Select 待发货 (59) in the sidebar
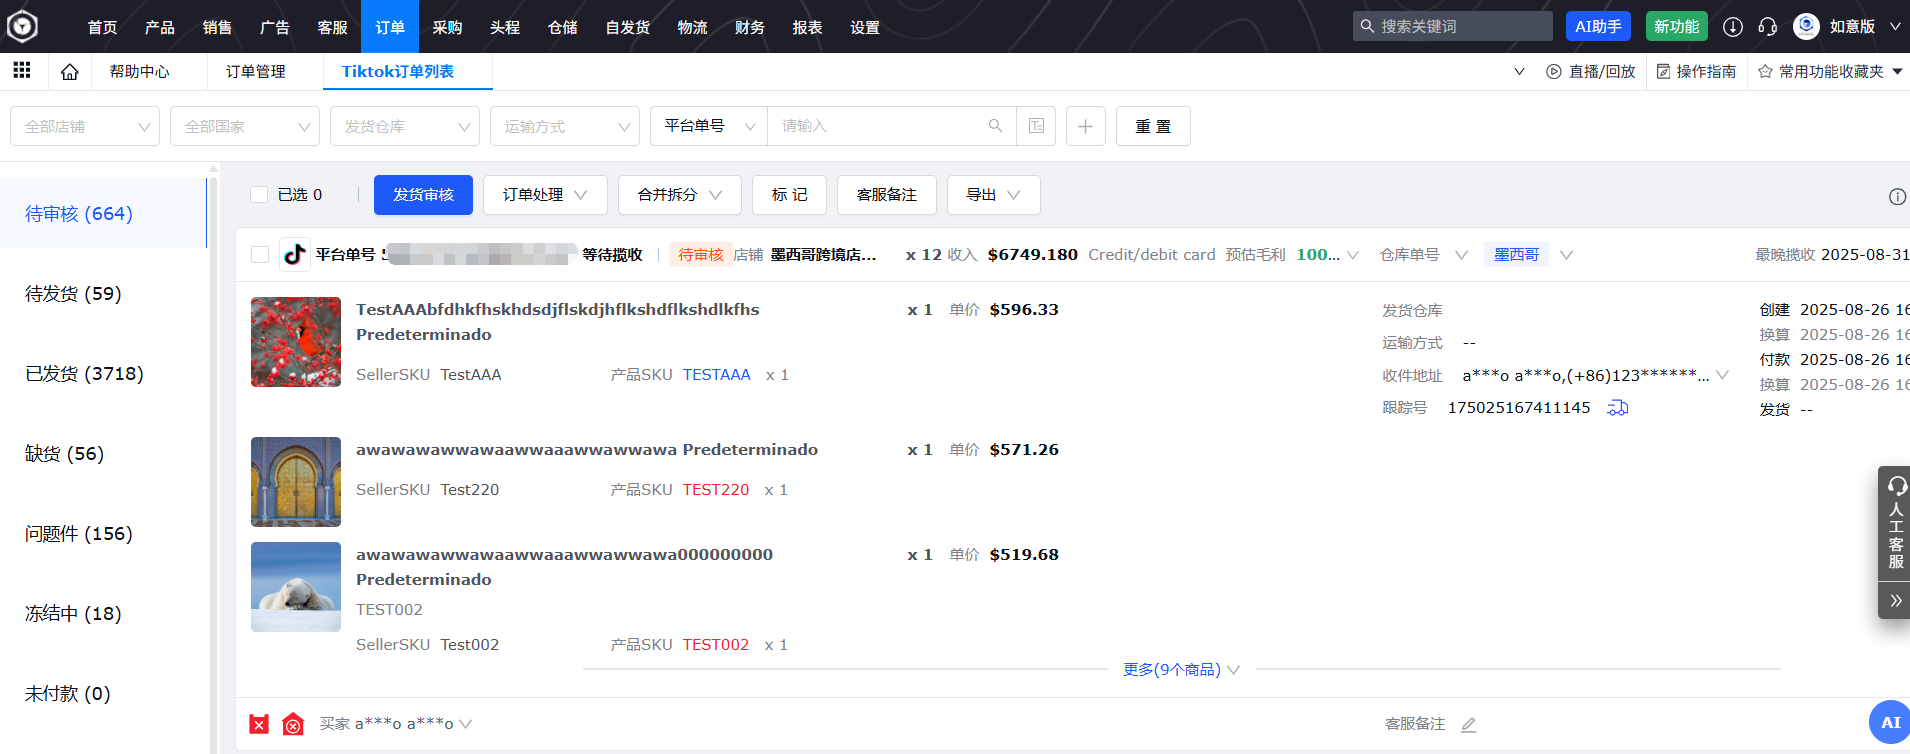1910x754 pixels. click(73, 294)
